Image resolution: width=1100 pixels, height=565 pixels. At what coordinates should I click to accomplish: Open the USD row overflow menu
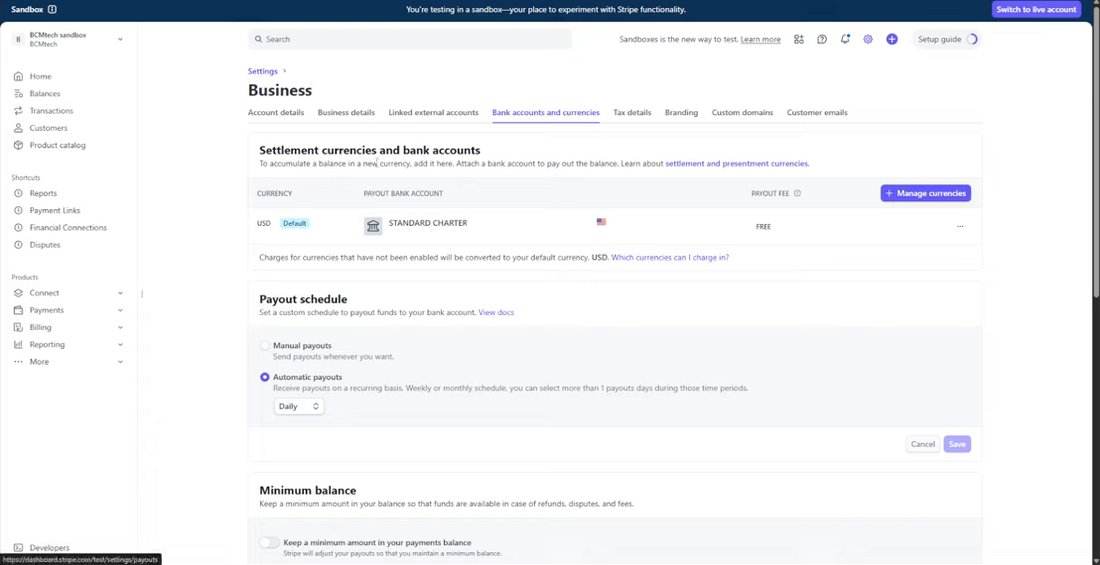tap(960, 226)
